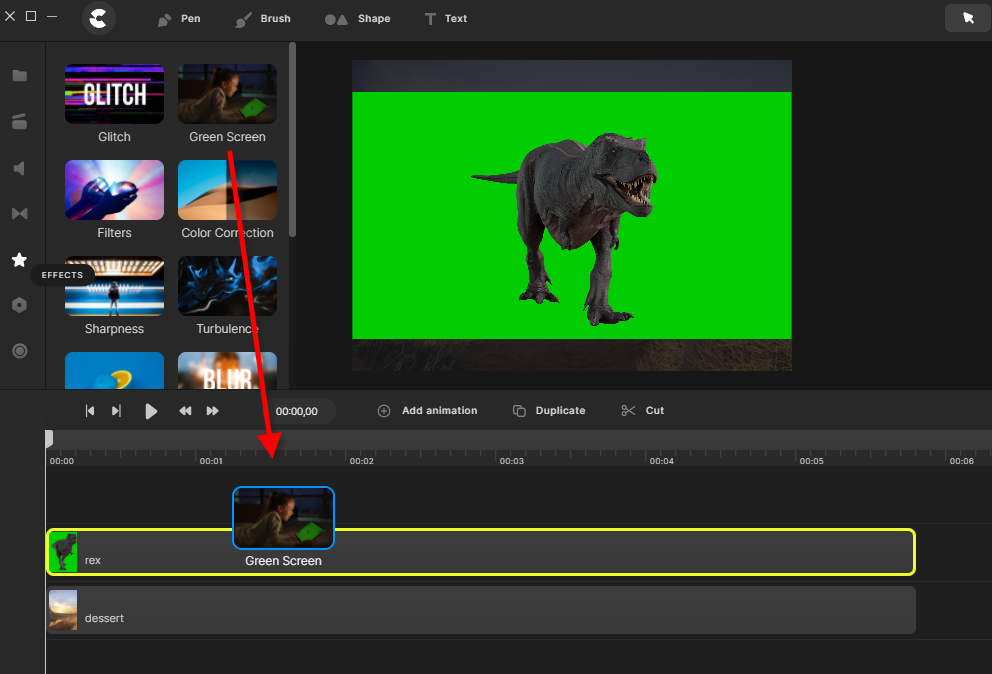Click the 00:05 mark on timeline ruler
The height and width of the screenshot is (674, 992).
811,461
